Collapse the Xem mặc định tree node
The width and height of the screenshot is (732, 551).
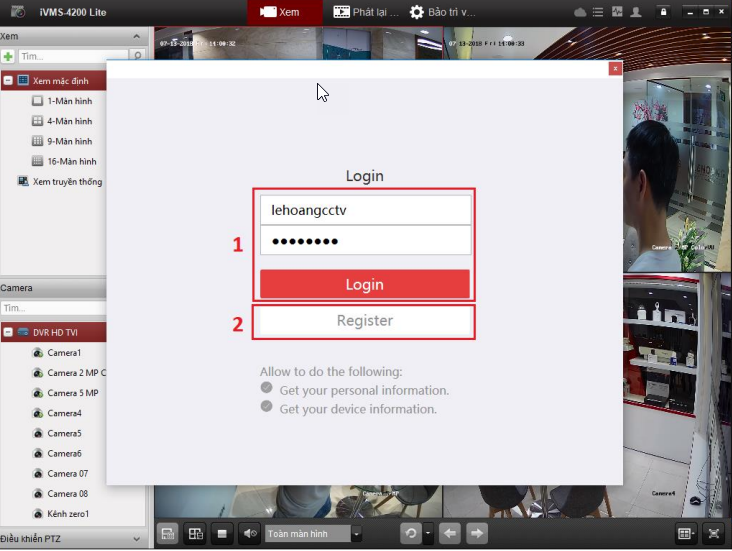[x=8, y=80]
